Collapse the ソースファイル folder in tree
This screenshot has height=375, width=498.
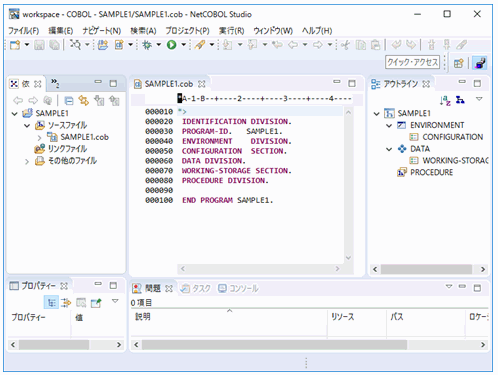point(27,126)
